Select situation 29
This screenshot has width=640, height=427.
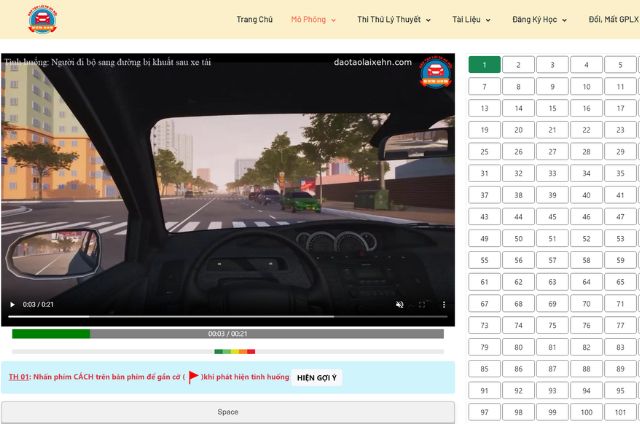(620, 151)
